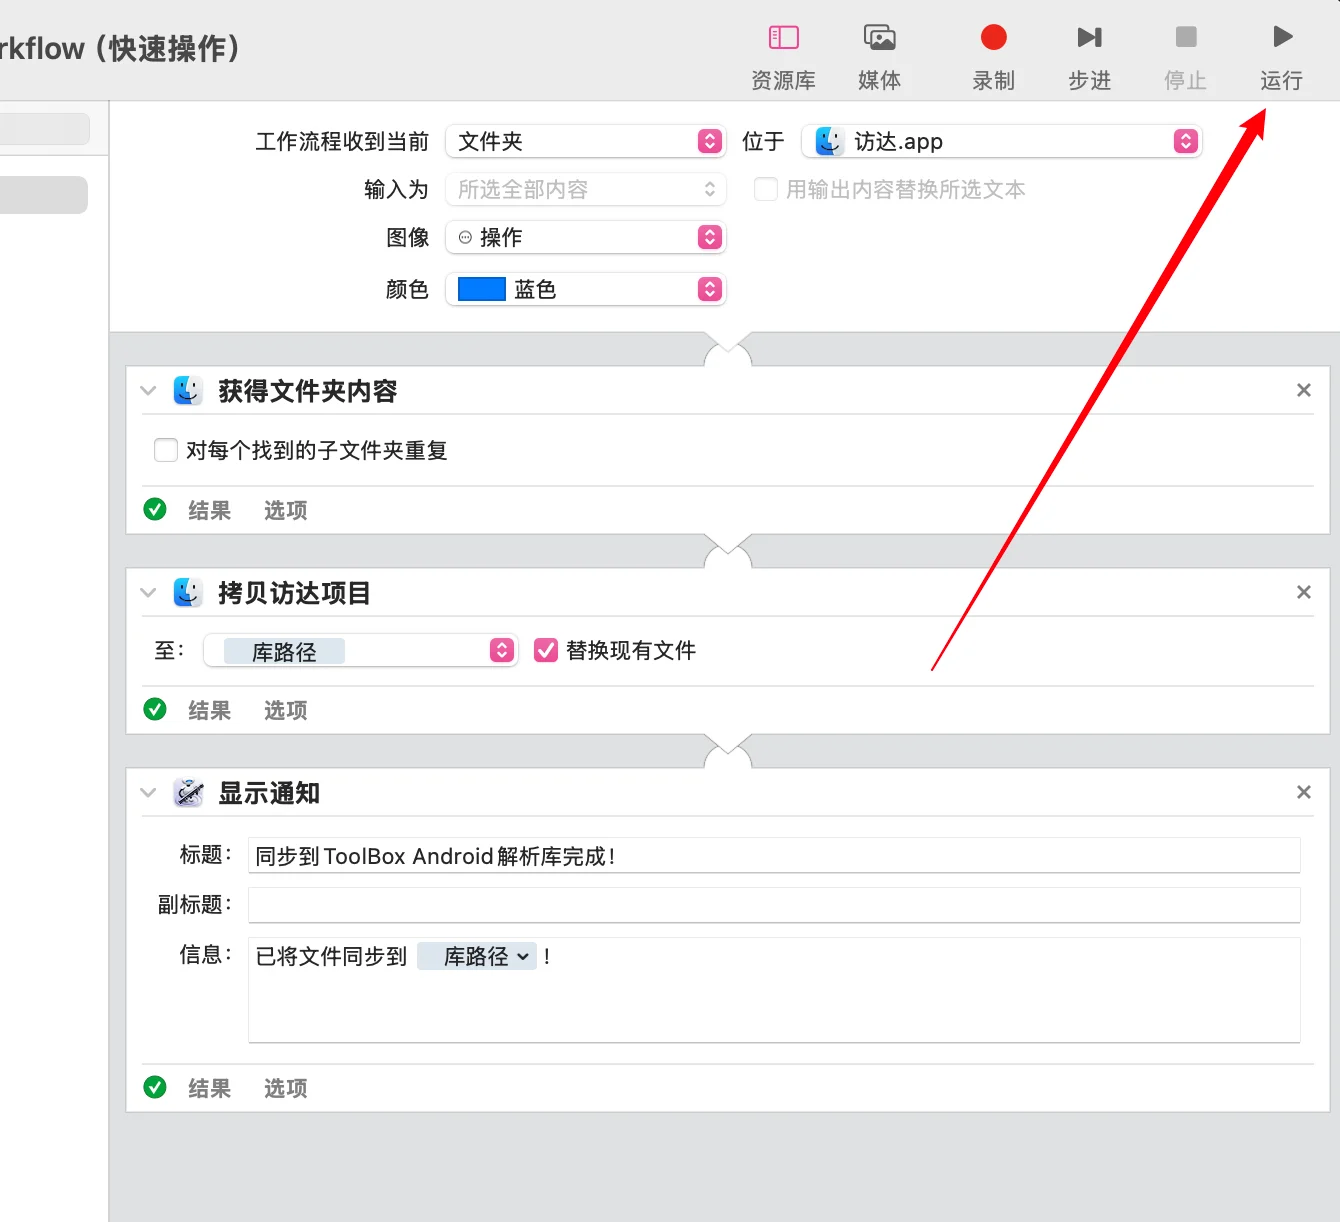Open the 访达.app application dropdown

[1001, 142]
